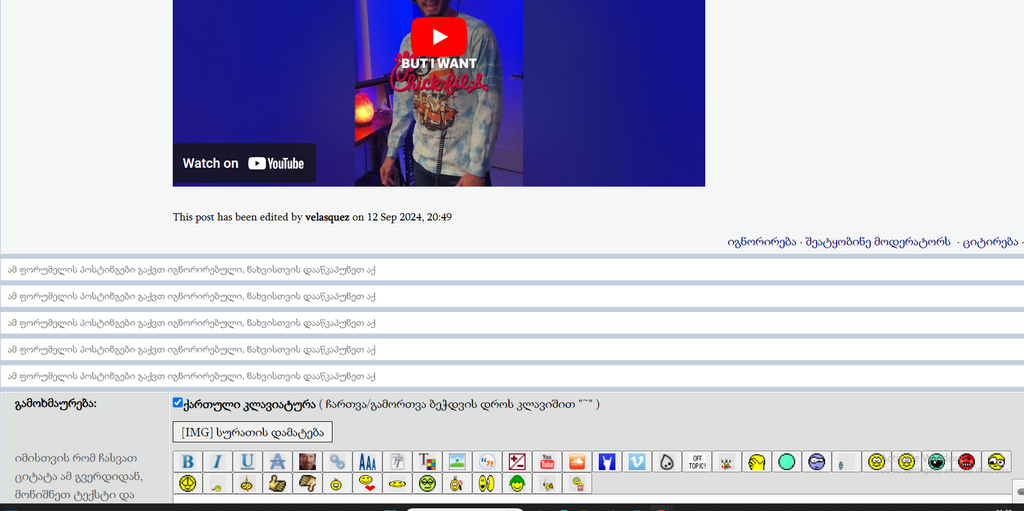
Task: Insert a YouTube video with the YouTube icon
Action: tap(547, 462)
